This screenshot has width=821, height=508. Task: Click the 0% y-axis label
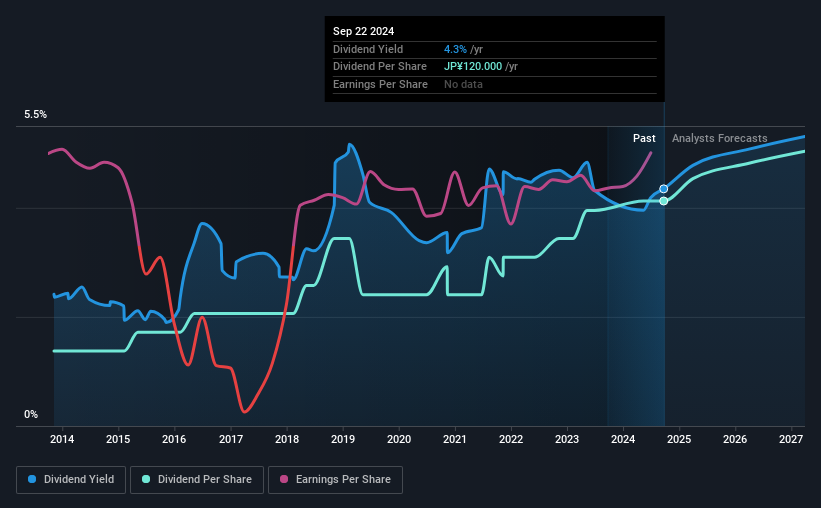[x=31, y=414]
